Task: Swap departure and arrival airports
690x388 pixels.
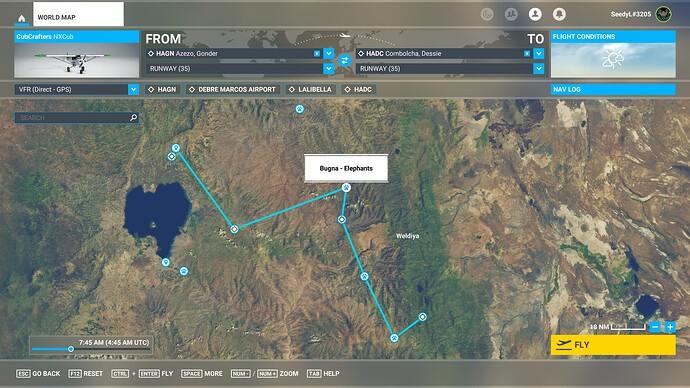Action: point(345,60)
